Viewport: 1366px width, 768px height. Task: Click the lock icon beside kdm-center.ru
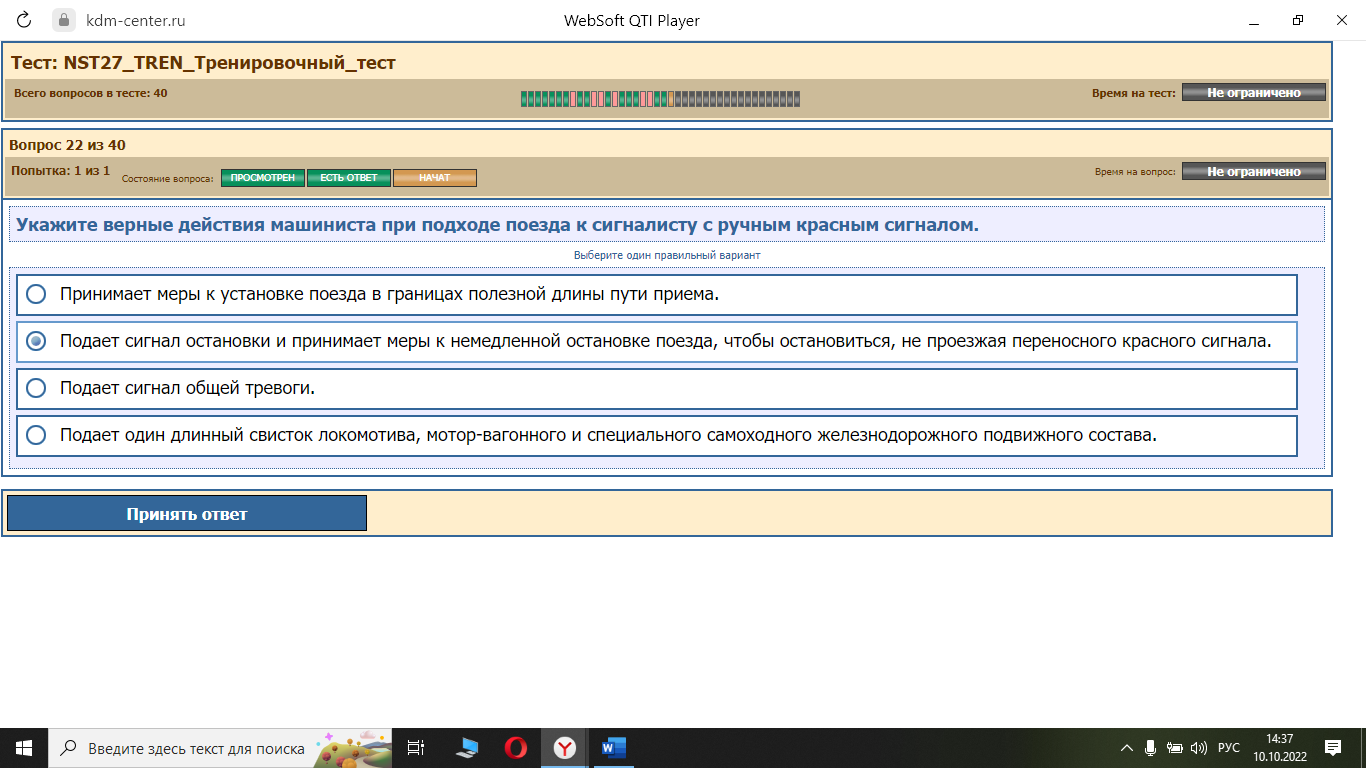pyautogui.click(x=65, y=20)
